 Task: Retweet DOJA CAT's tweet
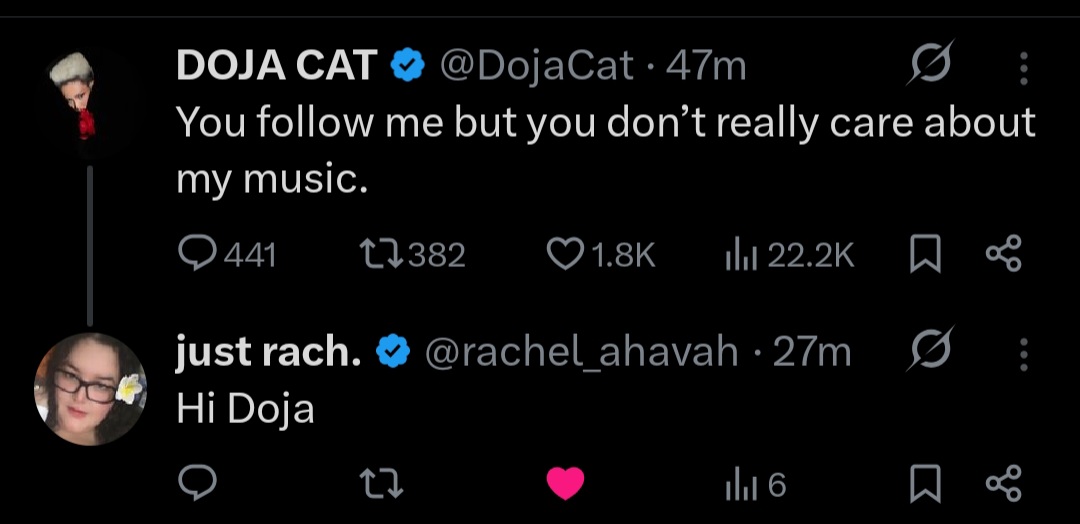click(x=382, y=256)
